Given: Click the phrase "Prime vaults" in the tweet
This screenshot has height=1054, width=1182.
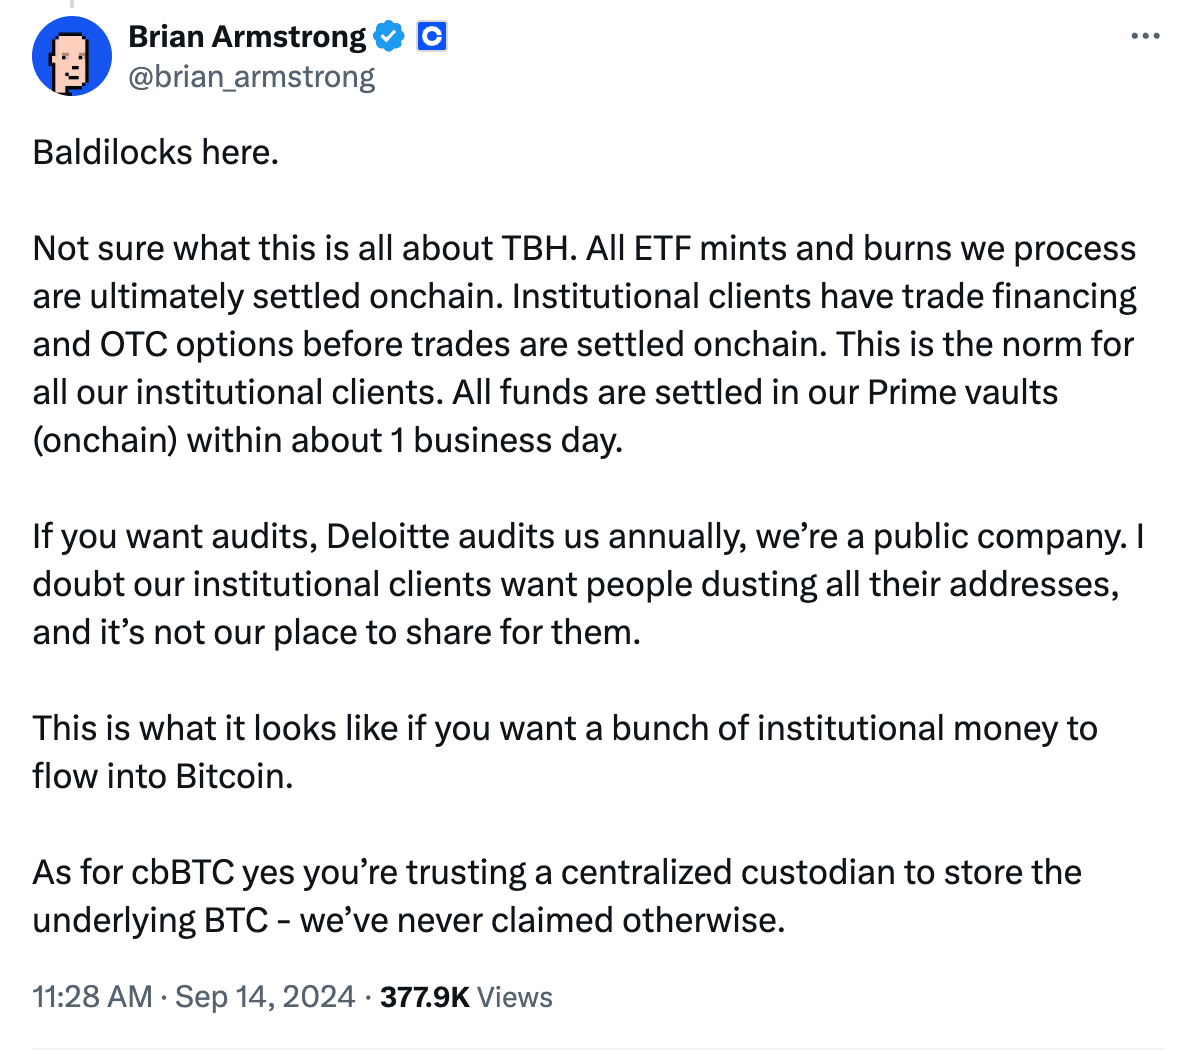Looking at the screenshot, I should point(962,393).
